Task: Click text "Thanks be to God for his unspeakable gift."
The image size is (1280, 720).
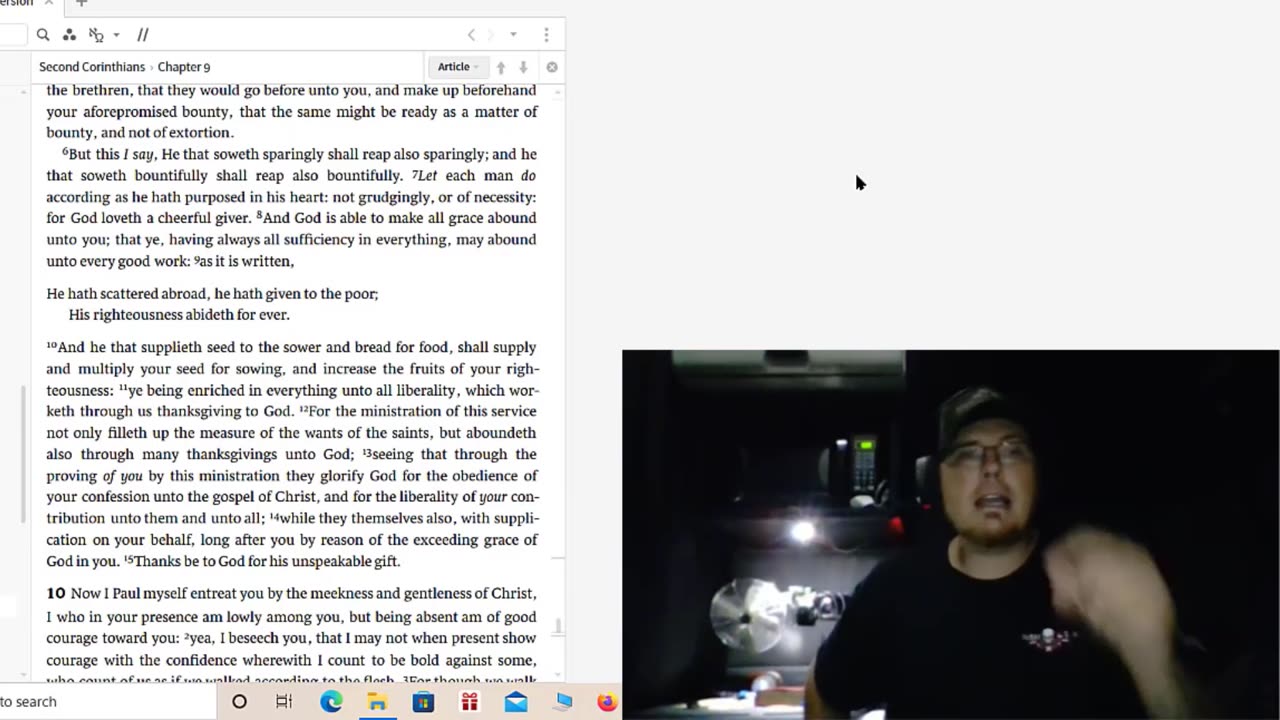Action: click(x=268, y=561)
